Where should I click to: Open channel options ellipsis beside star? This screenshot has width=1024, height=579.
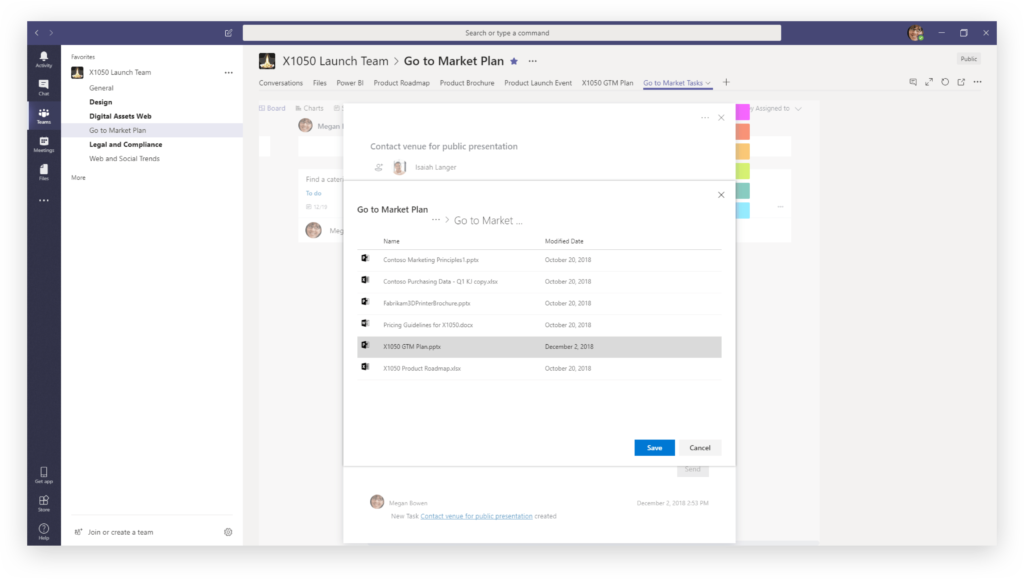pos(533,61)
